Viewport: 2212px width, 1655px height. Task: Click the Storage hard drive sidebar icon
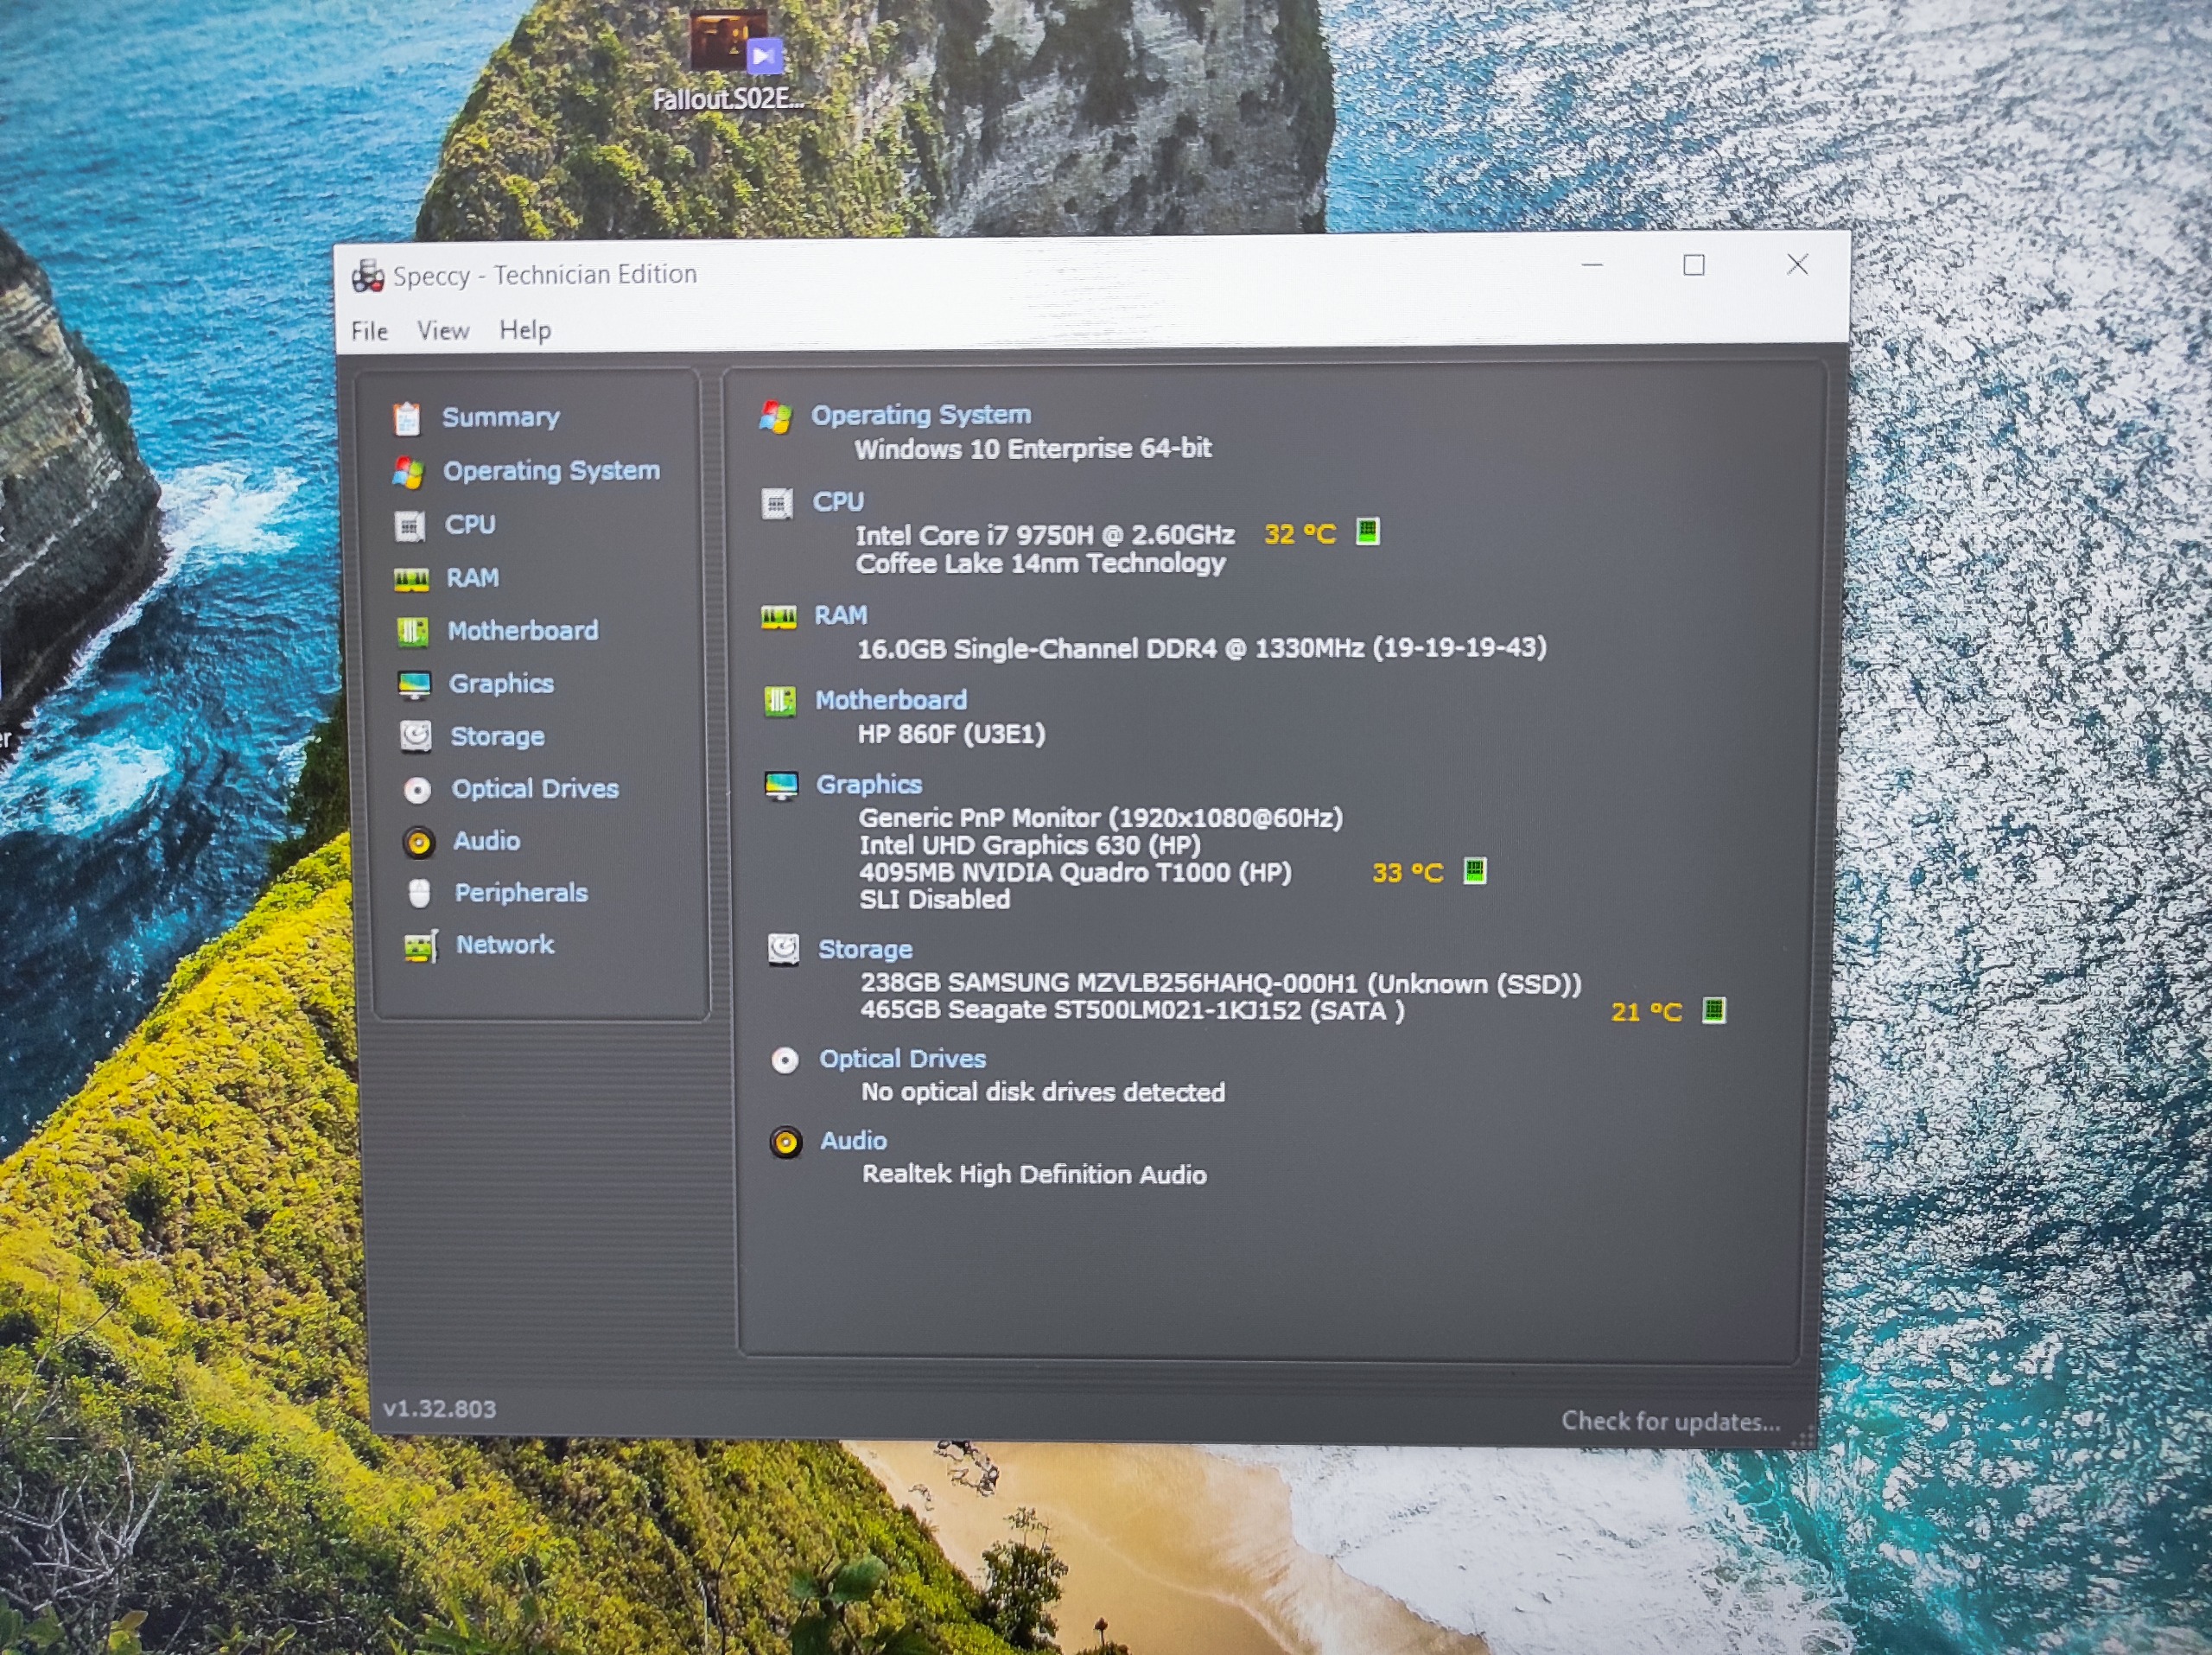pos(416,737)
